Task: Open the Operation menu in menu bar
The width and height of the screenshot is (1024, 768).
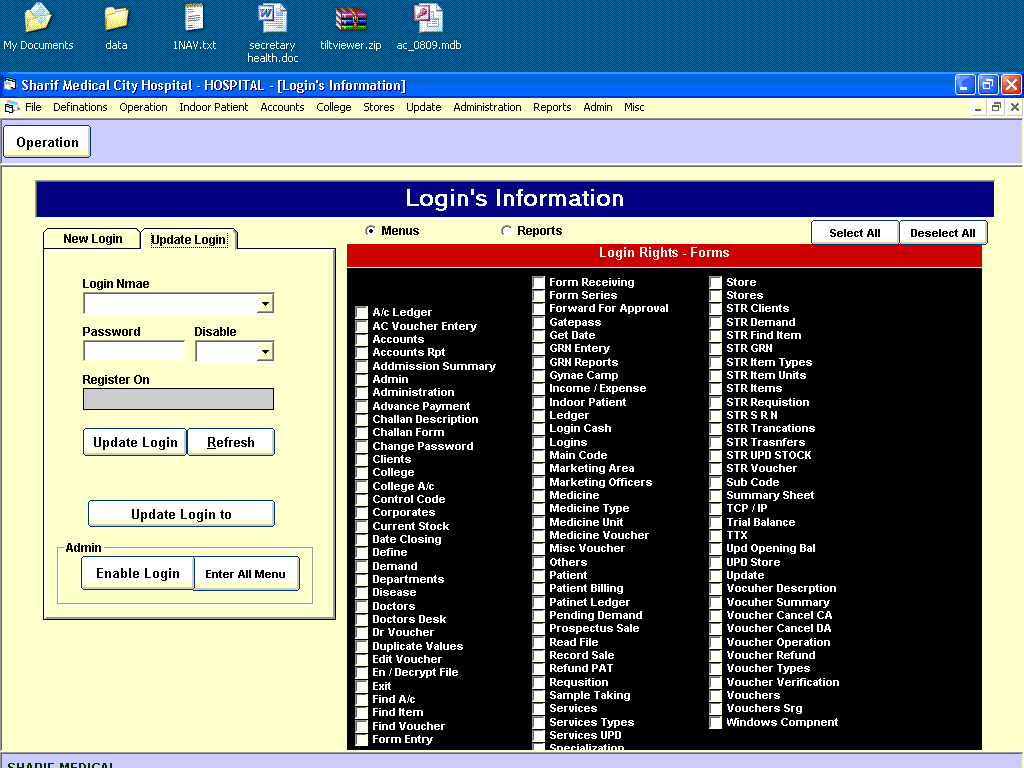Action: click(143, 107)
